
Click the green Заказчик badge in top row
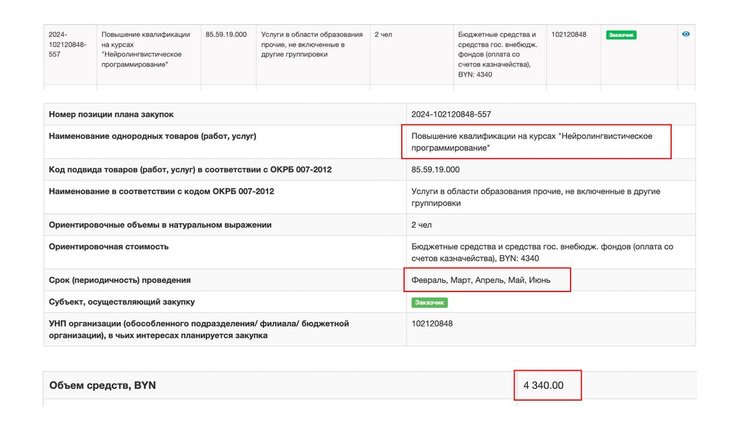click(x=621, y=35)
